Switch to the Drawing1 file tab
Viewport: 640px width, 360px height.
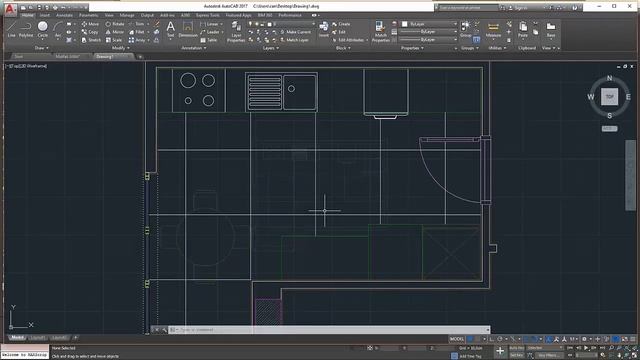[x=112, y=57]
